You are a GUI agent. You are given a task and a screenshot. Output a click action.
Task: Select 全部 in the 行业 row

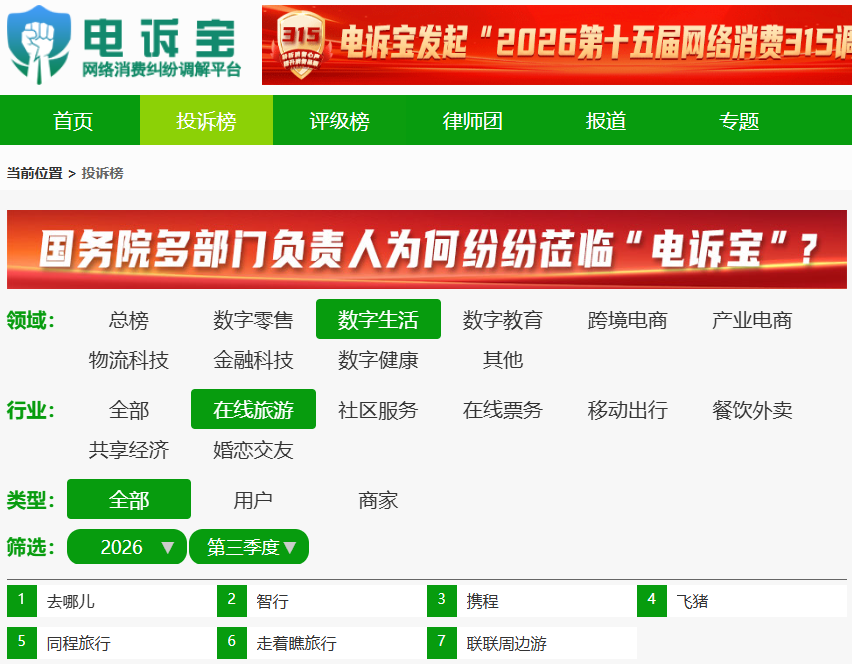(129, 410)
